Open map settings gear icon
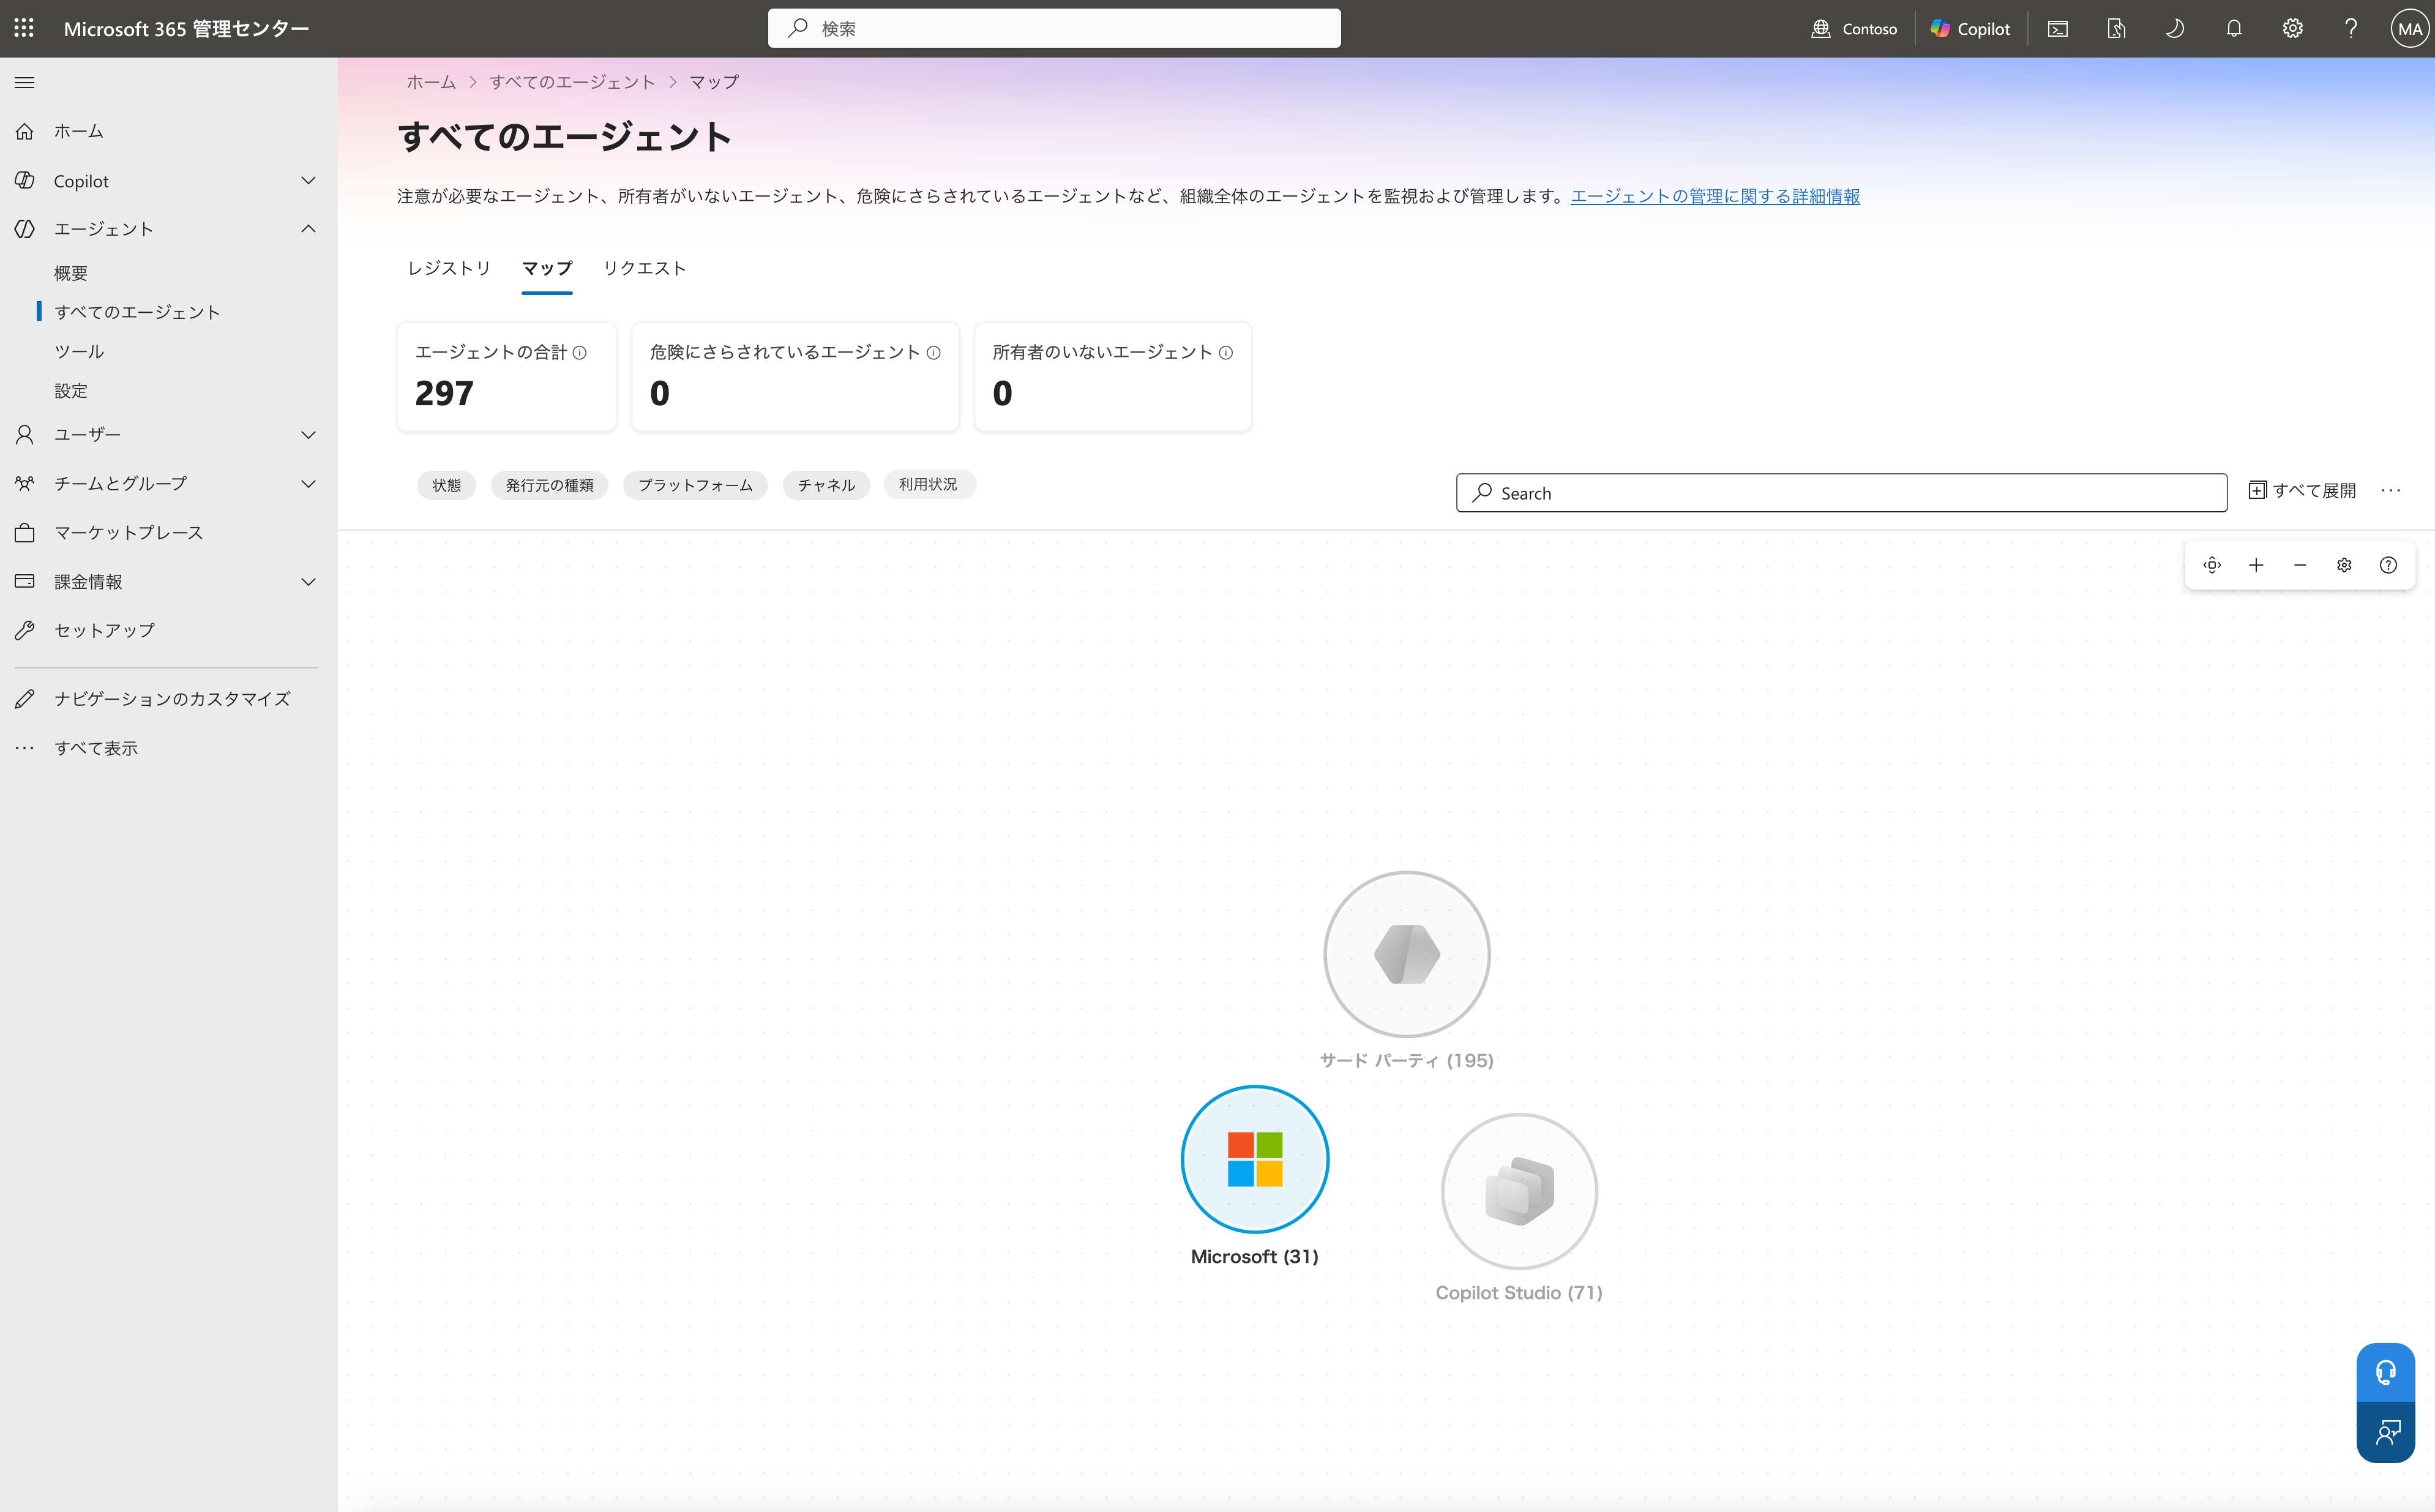This screenshot has height=1512, width=2435. [2344, 565]
